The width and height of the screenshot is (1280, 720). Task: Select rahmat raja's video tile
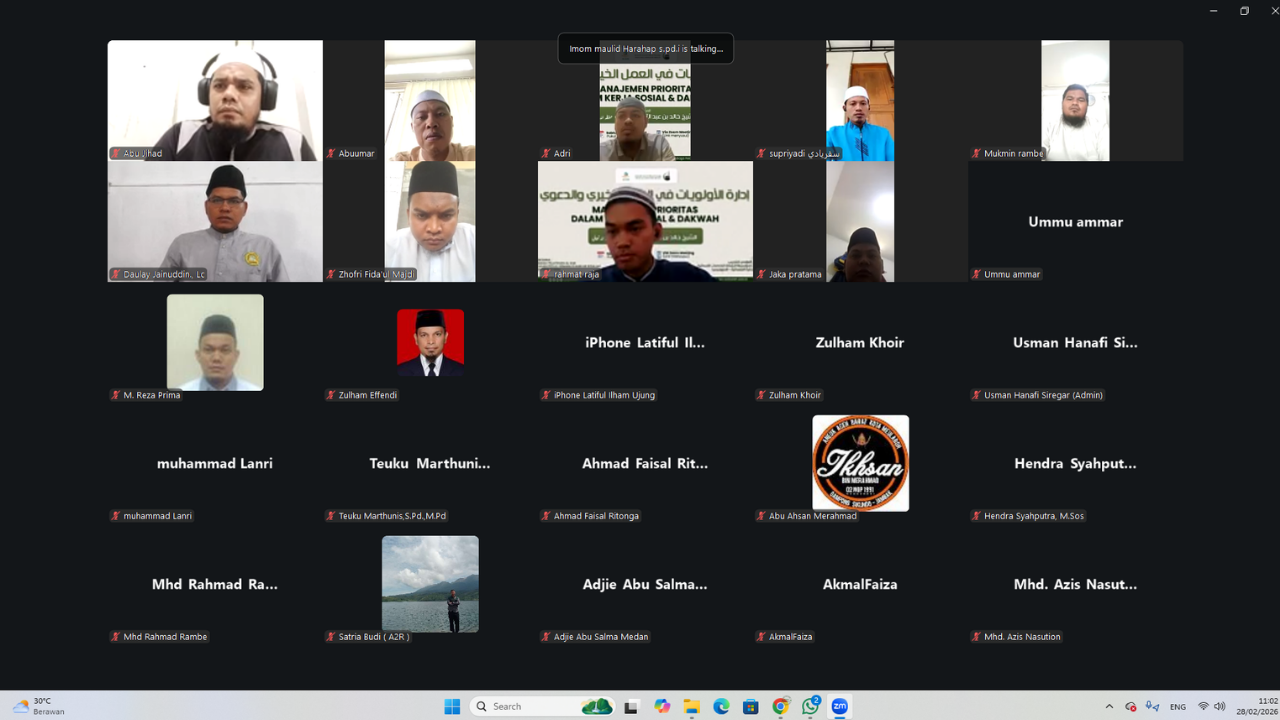(x=645, y=221)
